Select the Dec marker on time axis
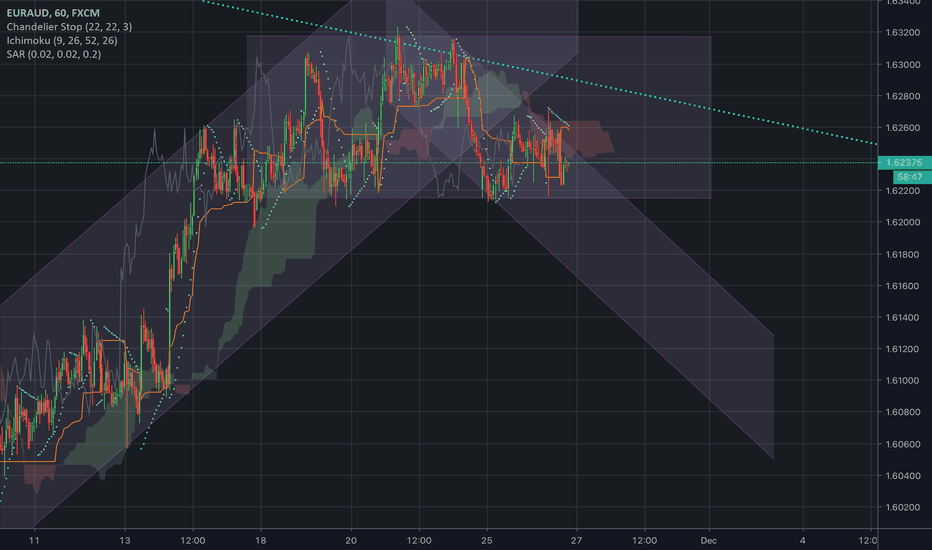The width and height of the screenshot is (932, 550). pos(708,539)
